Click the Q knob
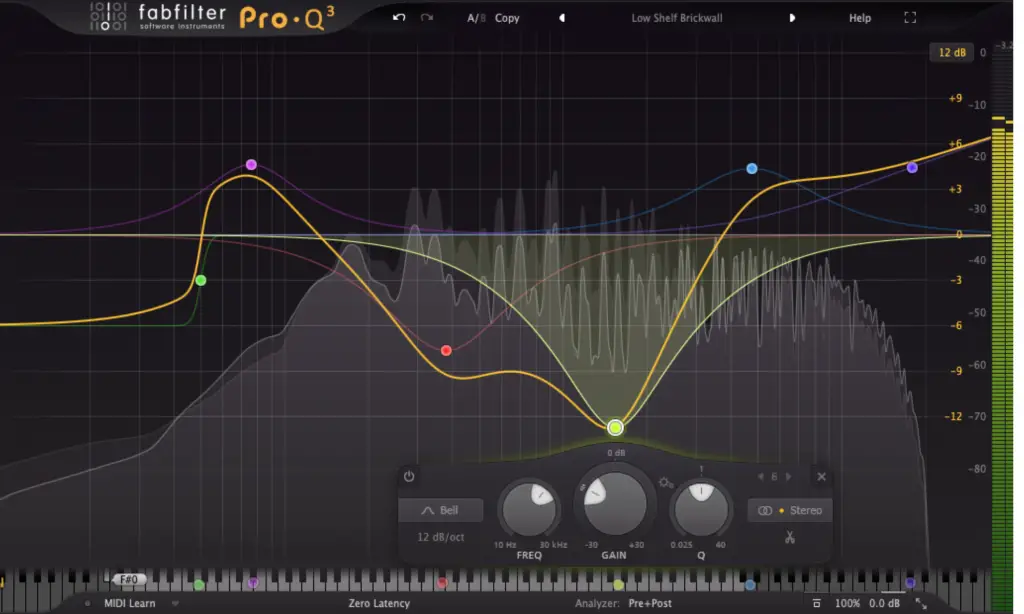 click(x=701, y=509)
